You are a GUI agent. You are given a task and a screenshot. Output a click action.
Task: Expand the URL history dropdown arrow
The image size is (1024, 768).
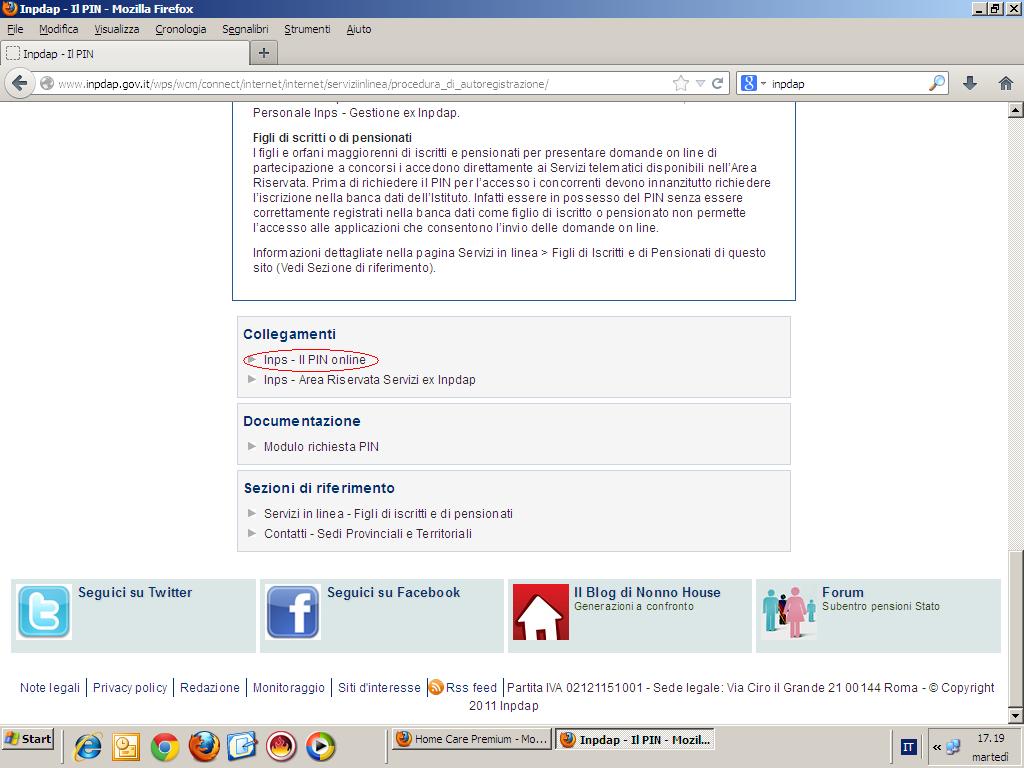click(700, 84)
